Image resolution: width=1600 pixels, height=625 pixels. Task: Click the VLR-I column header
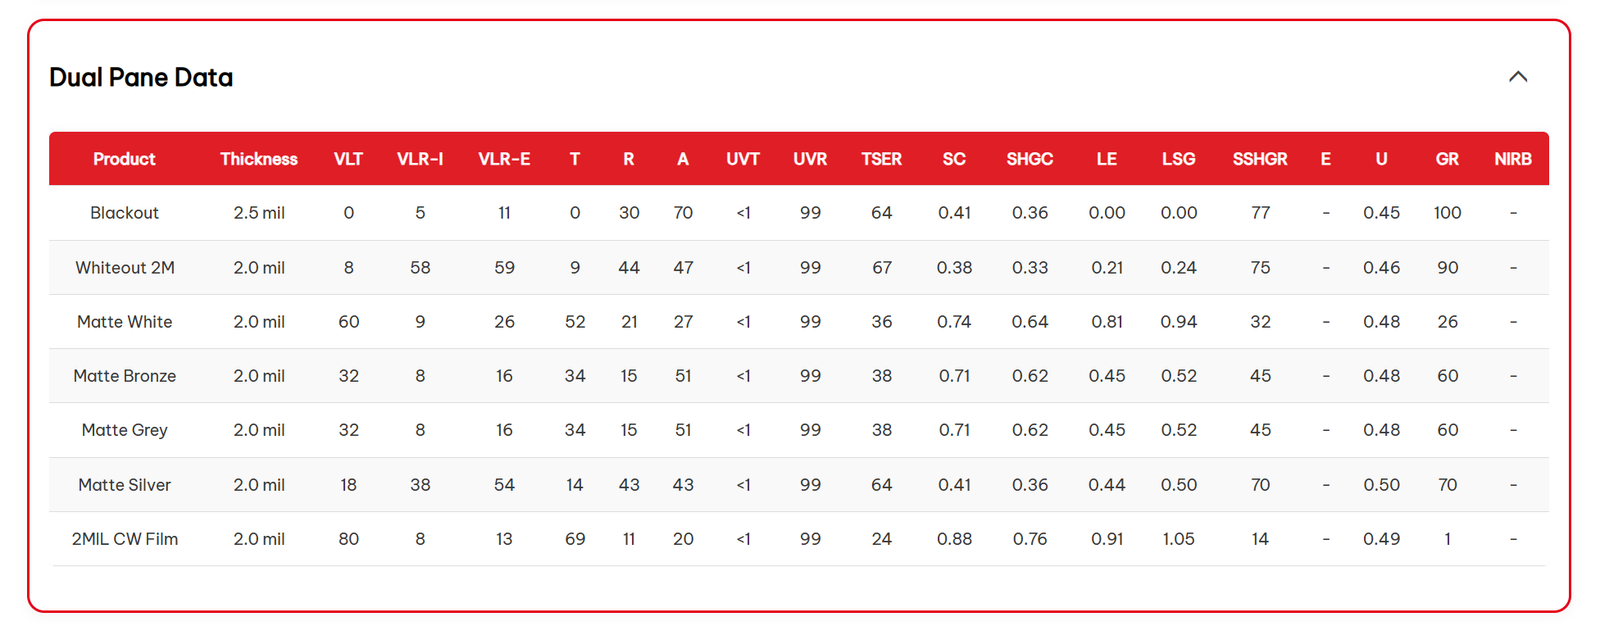pos(420,159)
